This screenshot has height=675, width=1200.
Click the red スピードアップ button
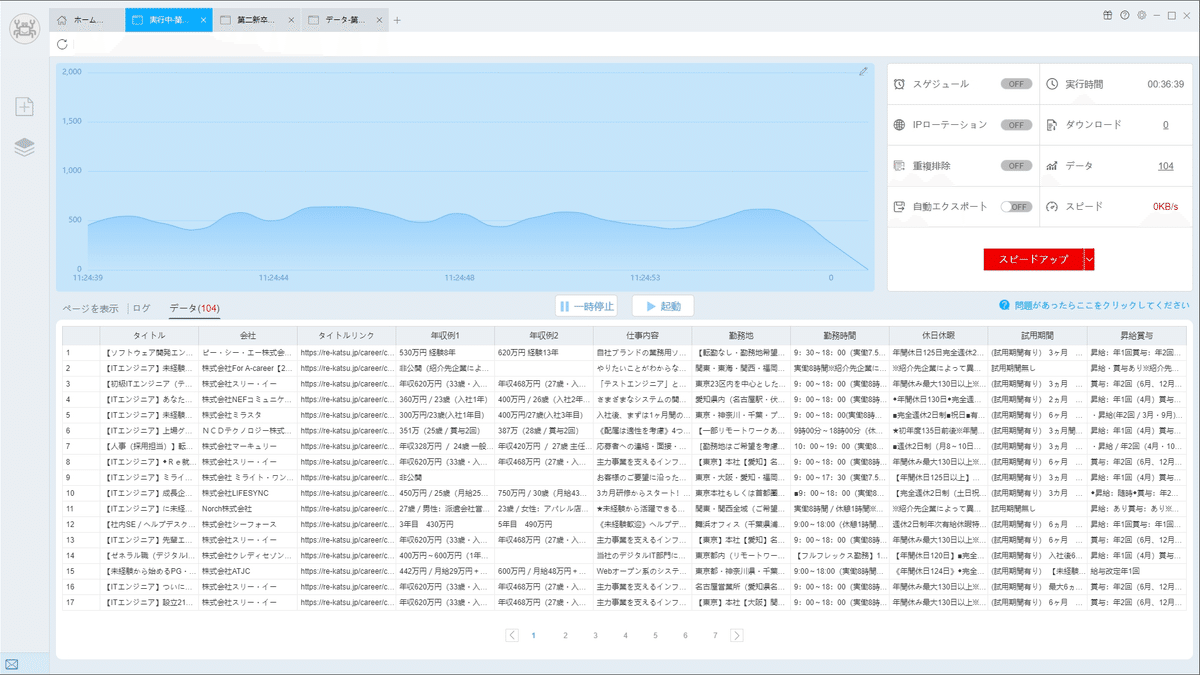1034,259
